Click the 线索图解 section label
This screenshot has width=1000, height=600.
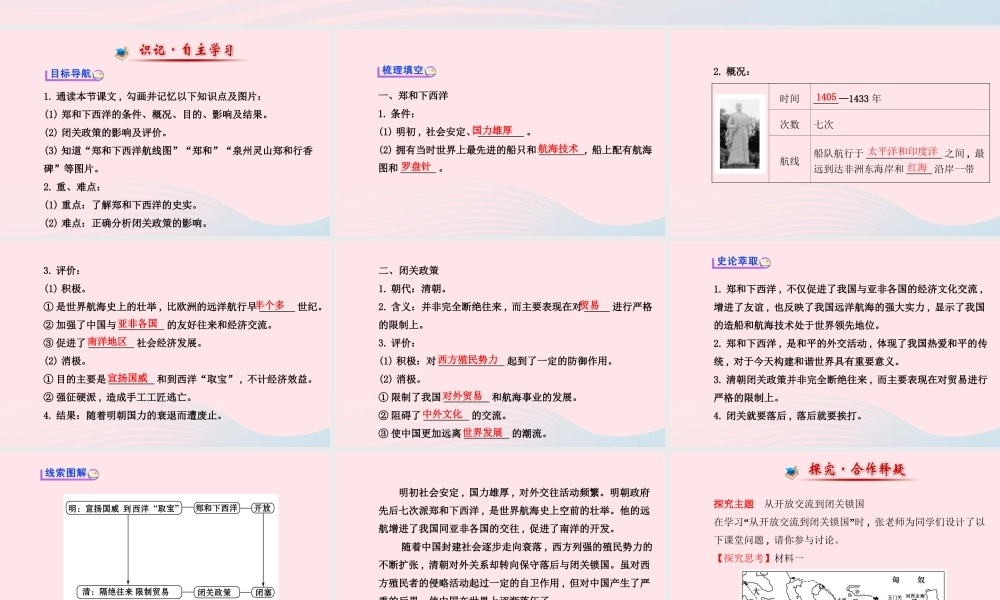click(x=66, y=472)
